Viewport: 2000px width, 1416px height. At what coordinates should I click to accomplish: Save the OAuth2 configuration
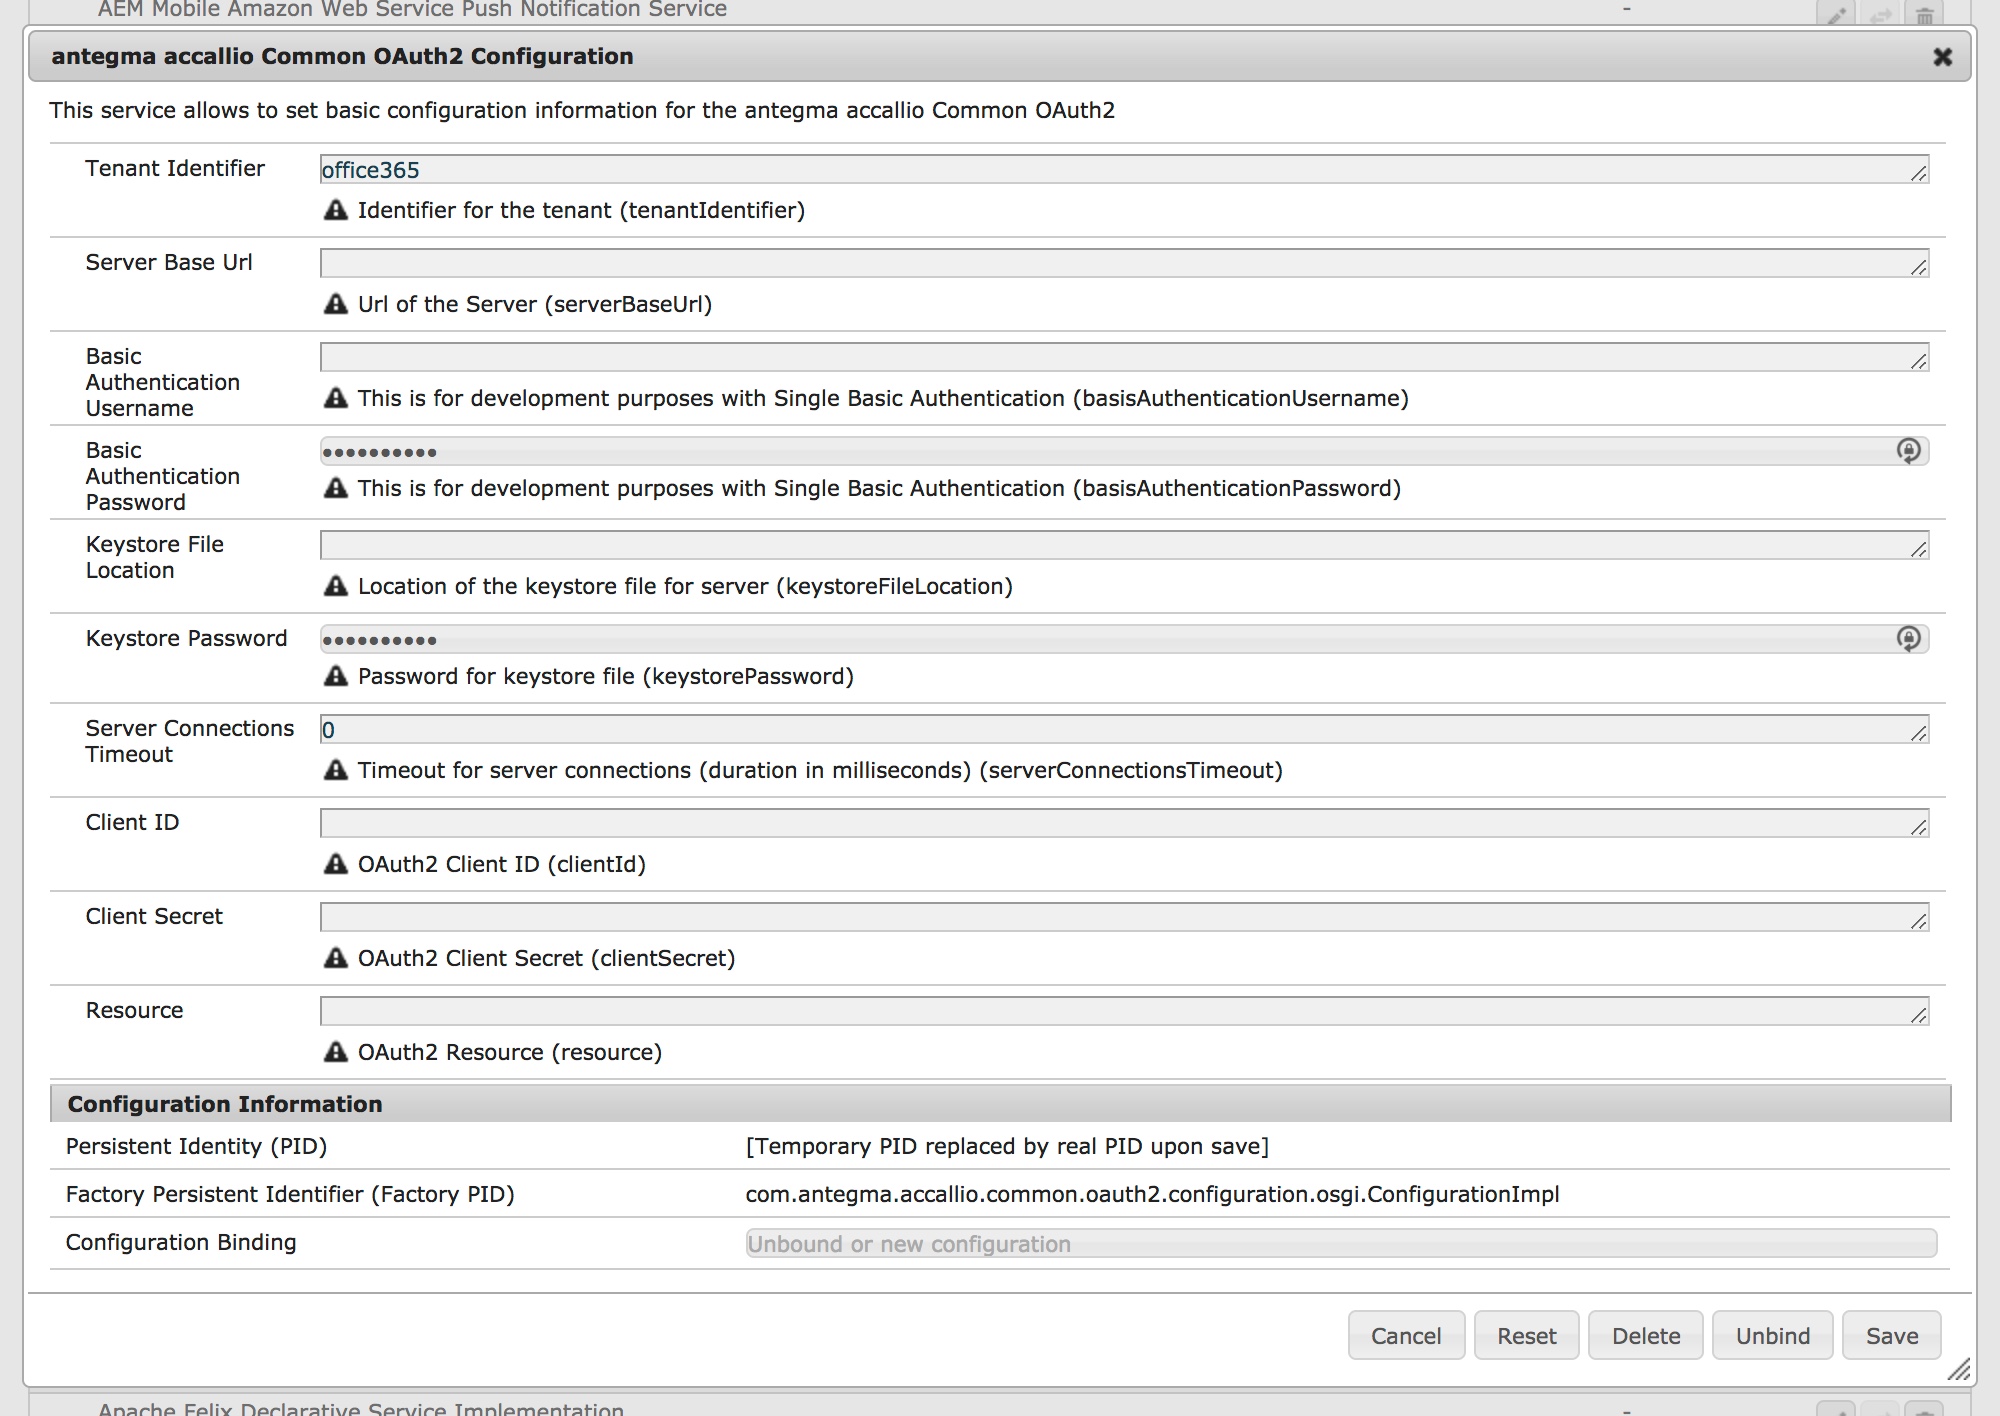click(1892, 1336)
